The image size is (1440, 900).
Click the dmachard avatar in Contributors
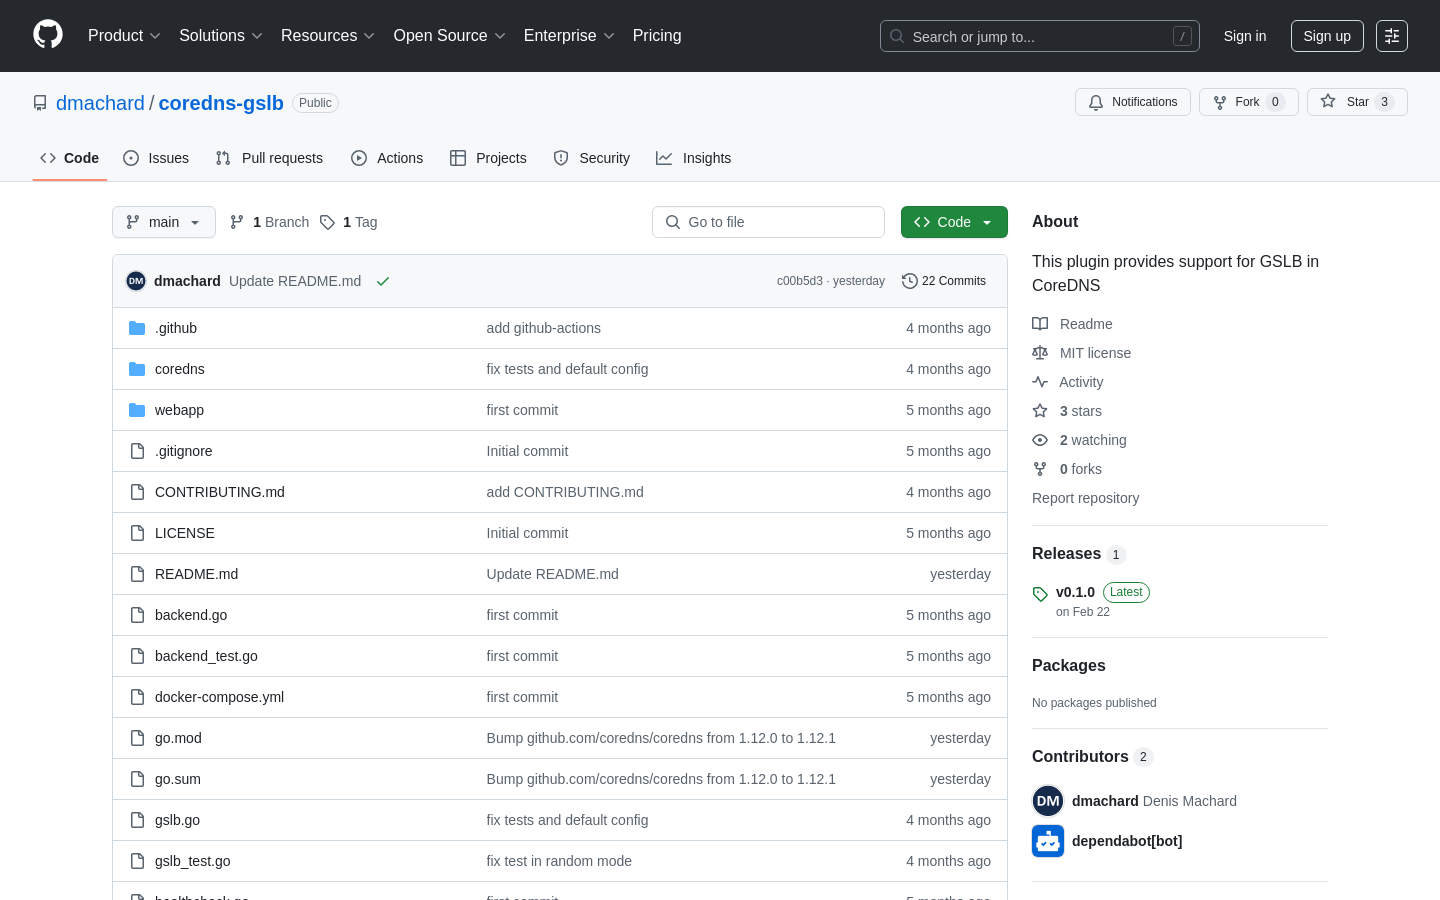[1048, 801]
